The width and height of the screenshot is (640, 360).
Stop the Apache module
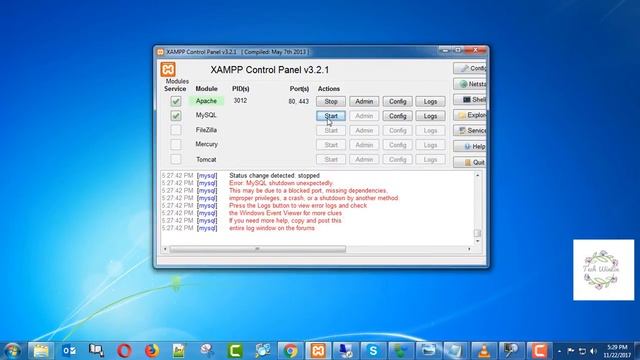point(331,101)
